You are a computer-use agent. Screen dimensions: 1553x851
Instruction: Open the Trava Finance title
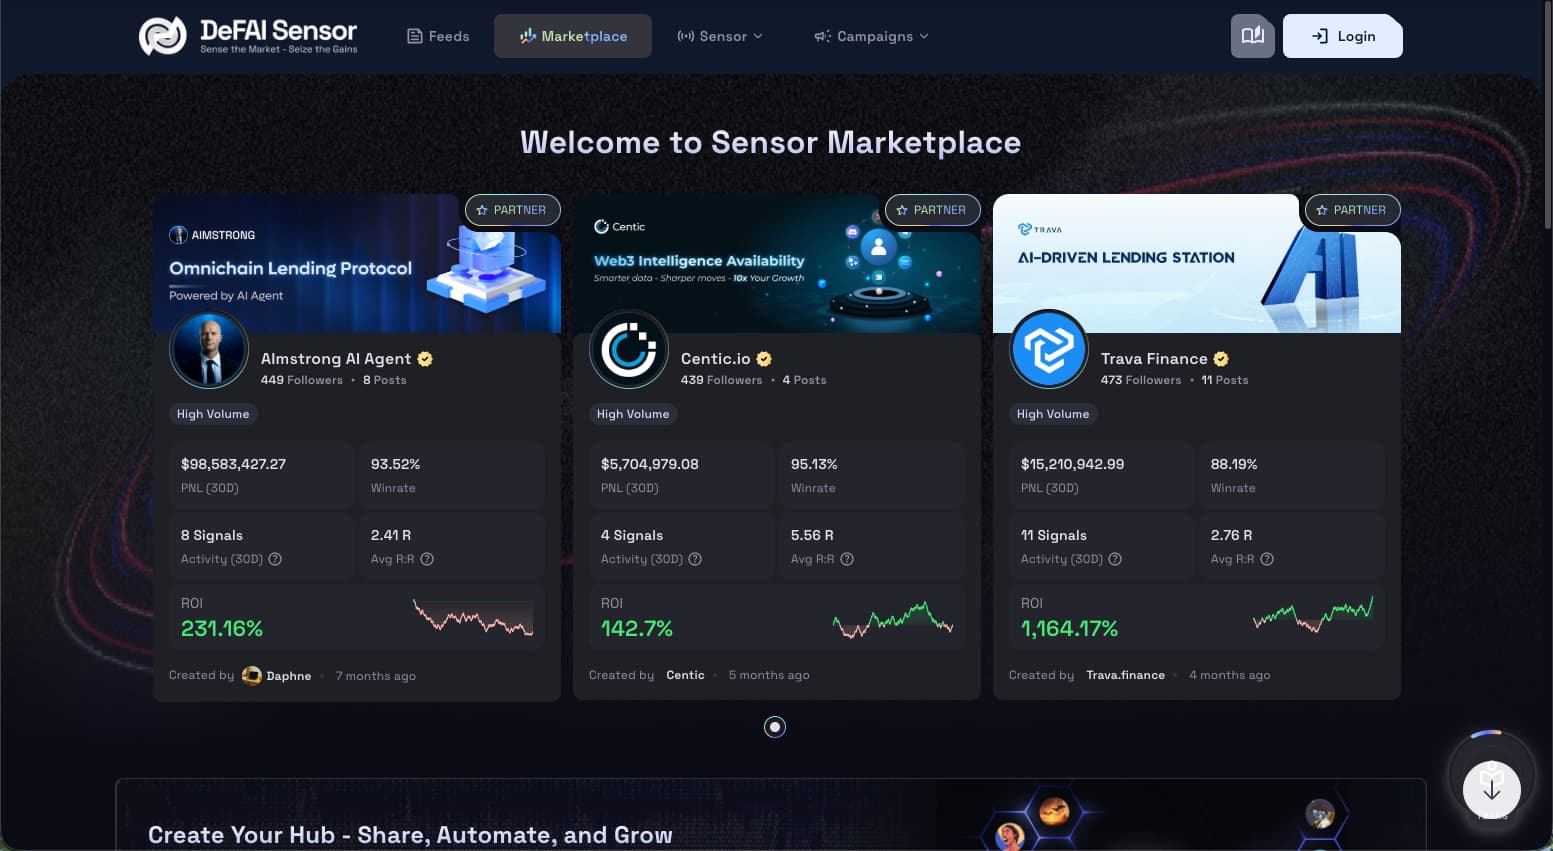[1154, 359]
